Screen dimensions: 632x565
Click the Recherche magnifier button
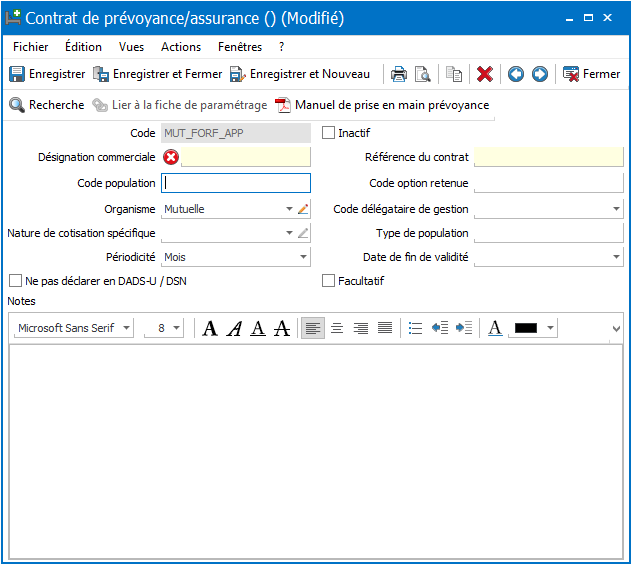(47, 105)
